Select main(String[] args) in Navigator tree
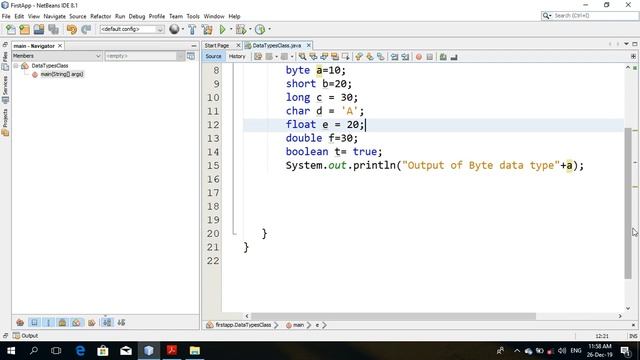This screenshot has height=360, width=640. coord(62,74)
